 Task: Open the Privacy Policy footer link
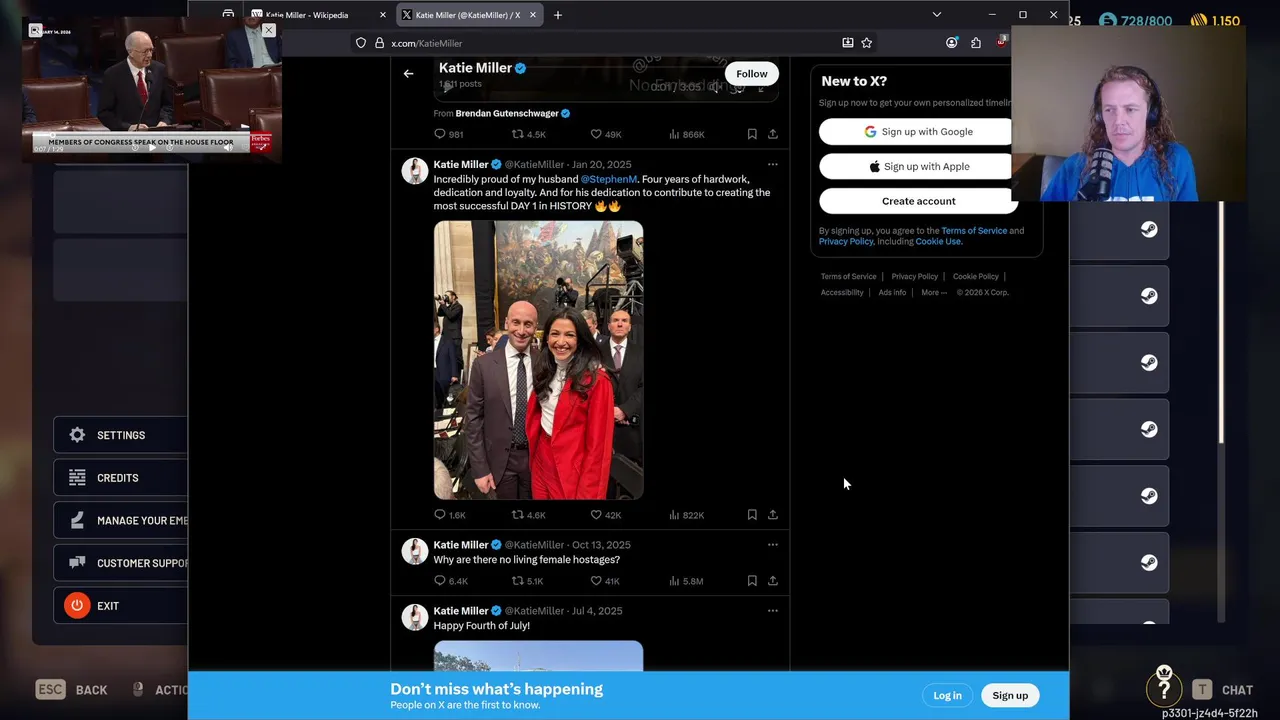pos(914,277)
